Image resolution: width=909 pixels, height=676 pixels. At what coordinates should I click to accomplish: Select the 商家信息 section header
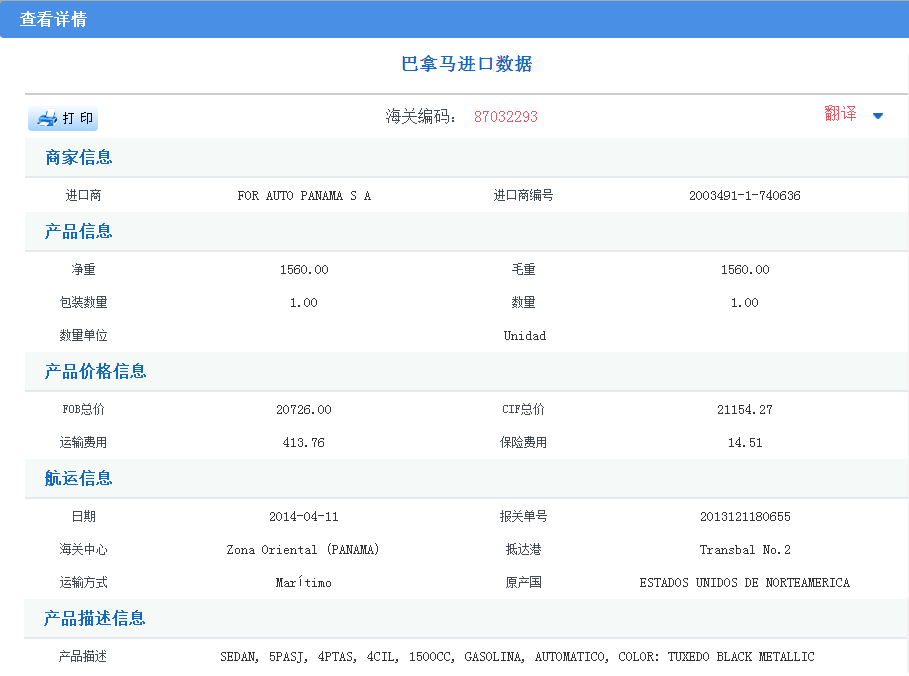pos(79,157)
